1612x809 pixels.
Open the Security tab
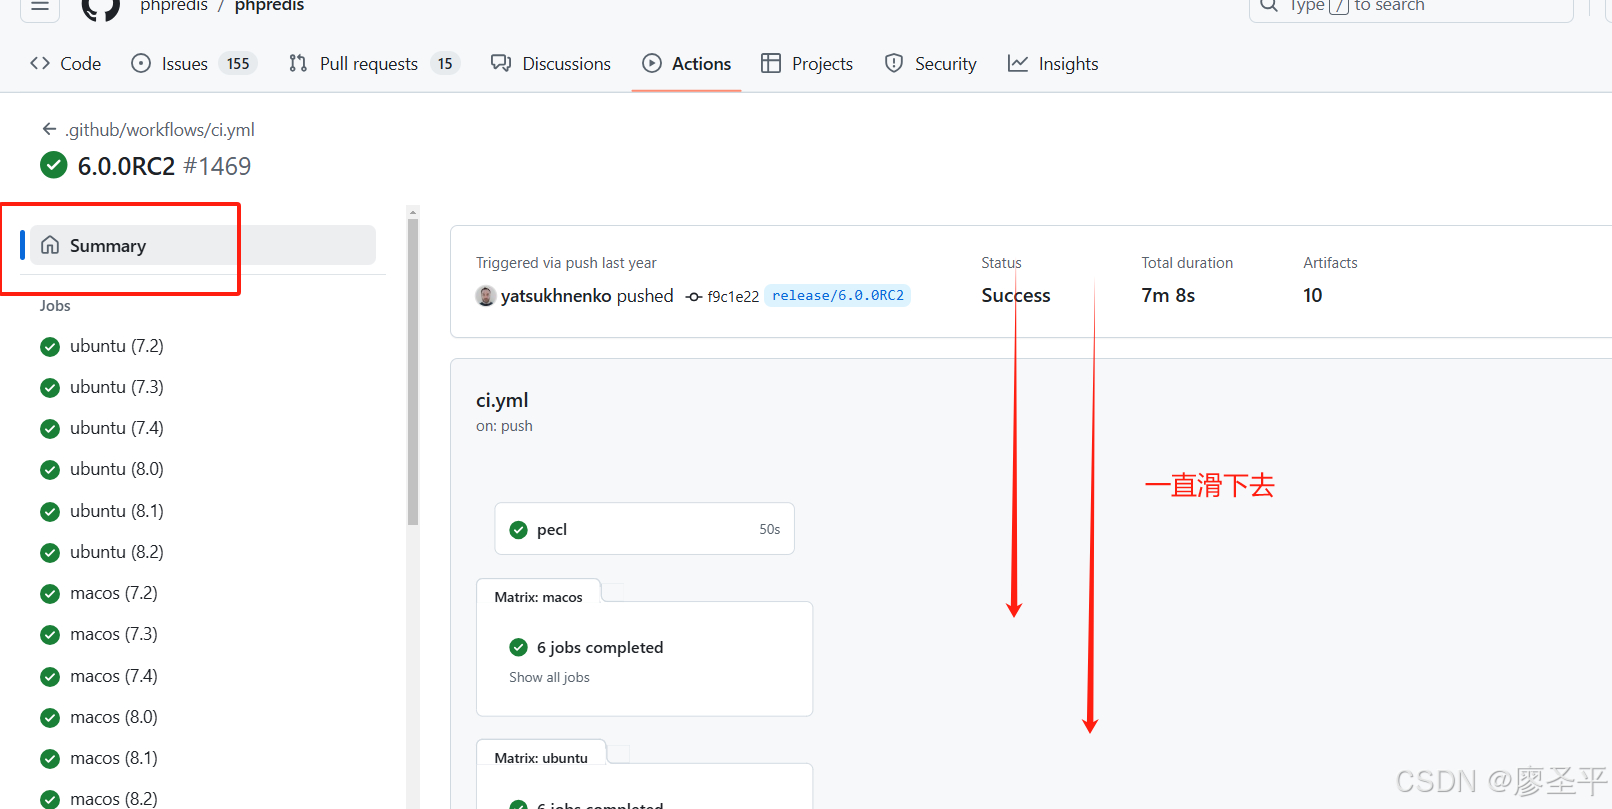click(x=931, y=63)
